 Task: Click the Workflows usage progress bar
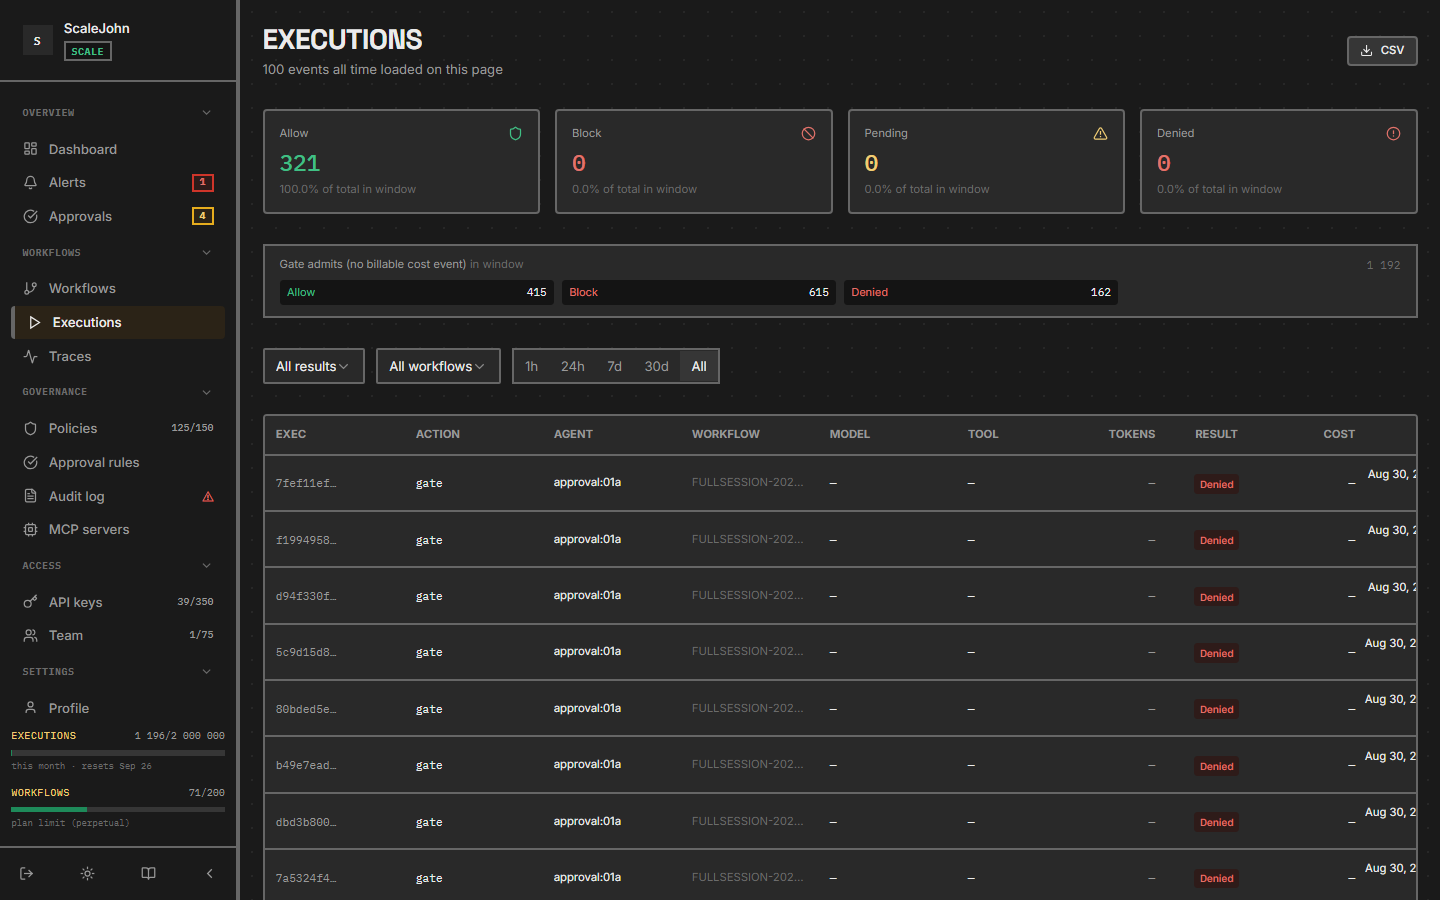pos(118,809)
